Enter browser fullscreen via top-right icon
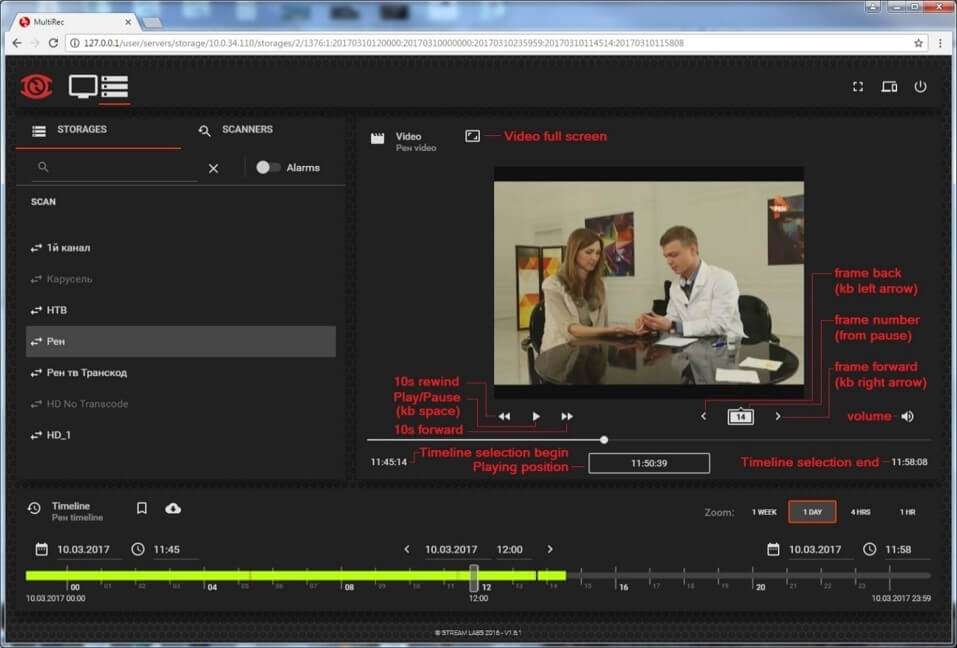Image resolution: width=957 pixels, height=648 pixels. [858, 87]
